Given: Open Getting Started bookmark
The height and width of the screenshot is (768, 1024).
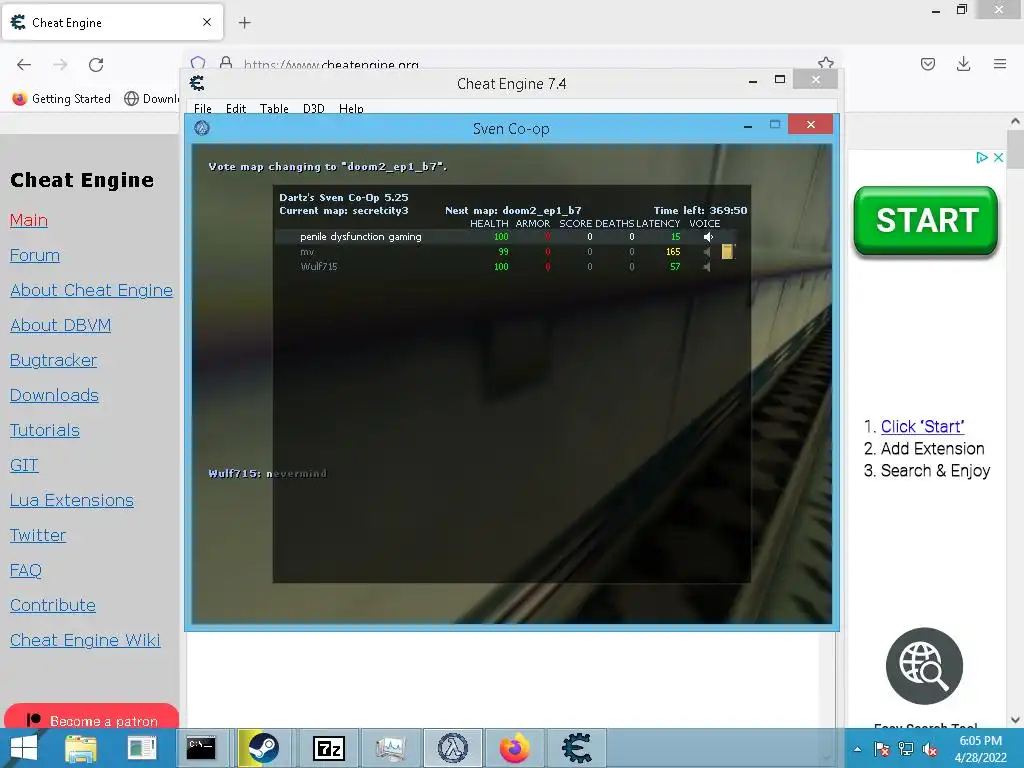Looking at the screenshot, I should click(x=61, y=99).
